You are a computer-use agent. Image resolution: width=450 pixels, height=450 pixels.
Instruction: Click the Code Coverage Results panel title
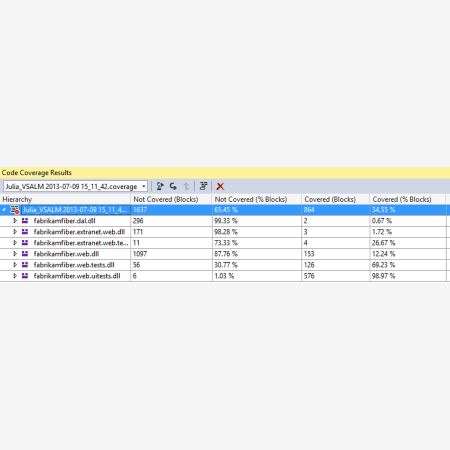pyautogui.click(x=37, y=173)
